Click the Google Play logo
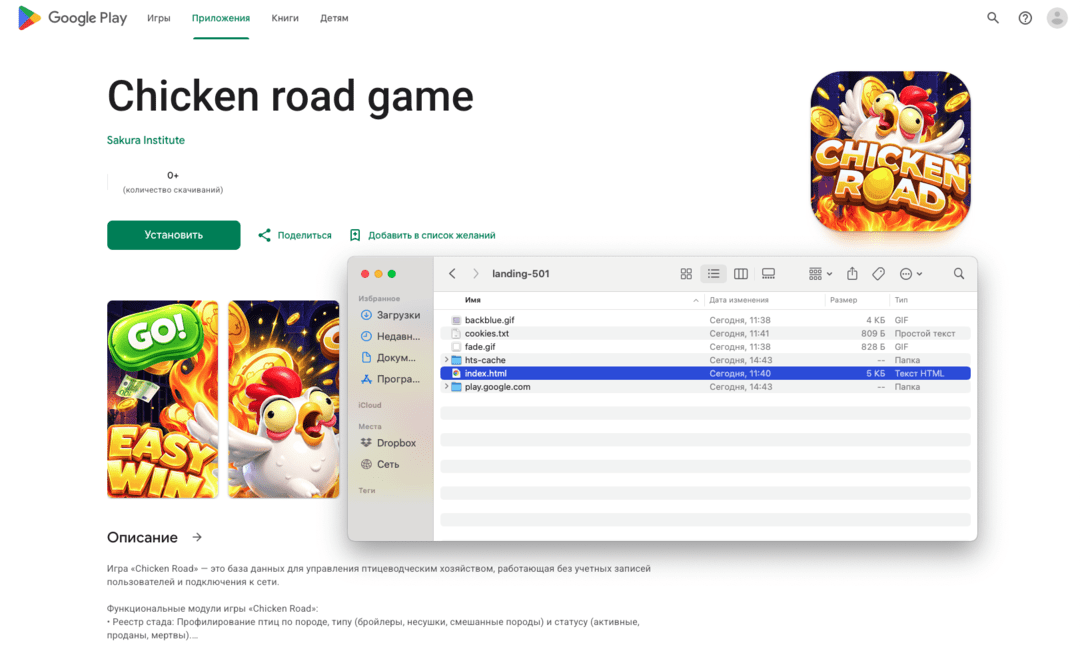 pos(72,18)
